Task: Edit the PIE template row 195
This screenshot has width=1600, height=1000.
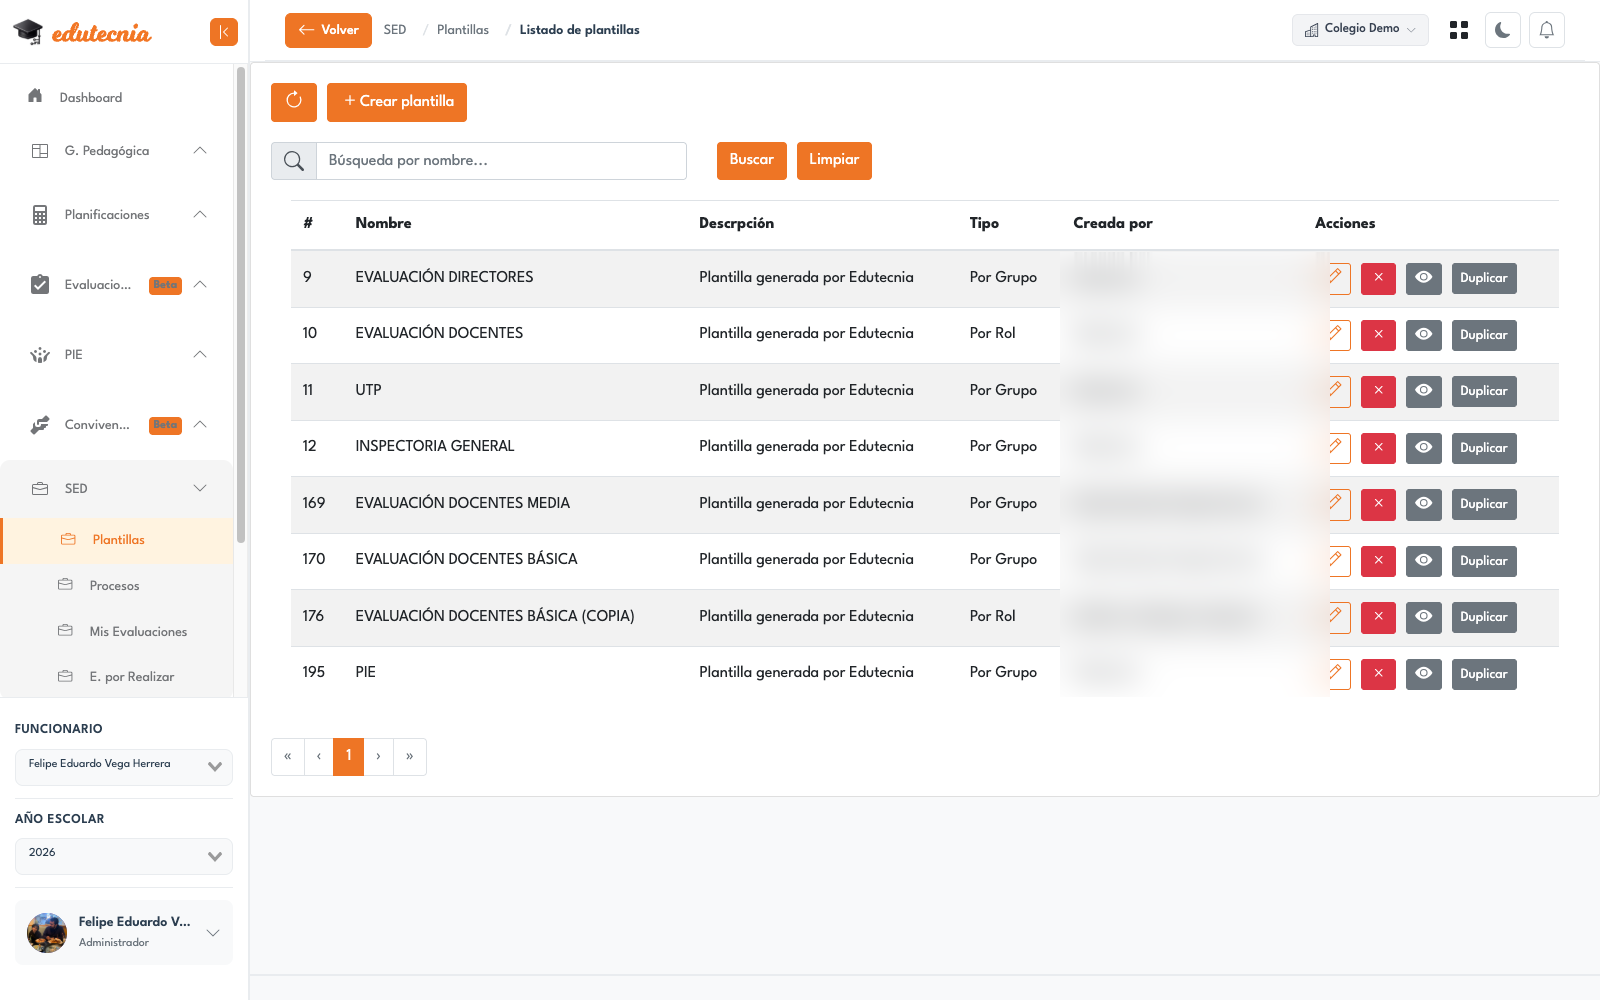Action: [1338, 674]
